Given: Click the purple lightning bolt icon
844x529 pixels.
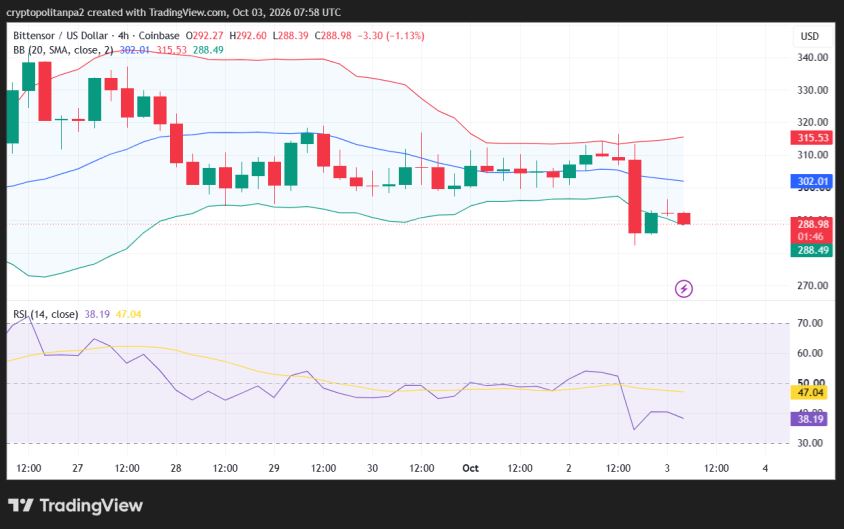Looking at the screenshot, I should (684, 289).
